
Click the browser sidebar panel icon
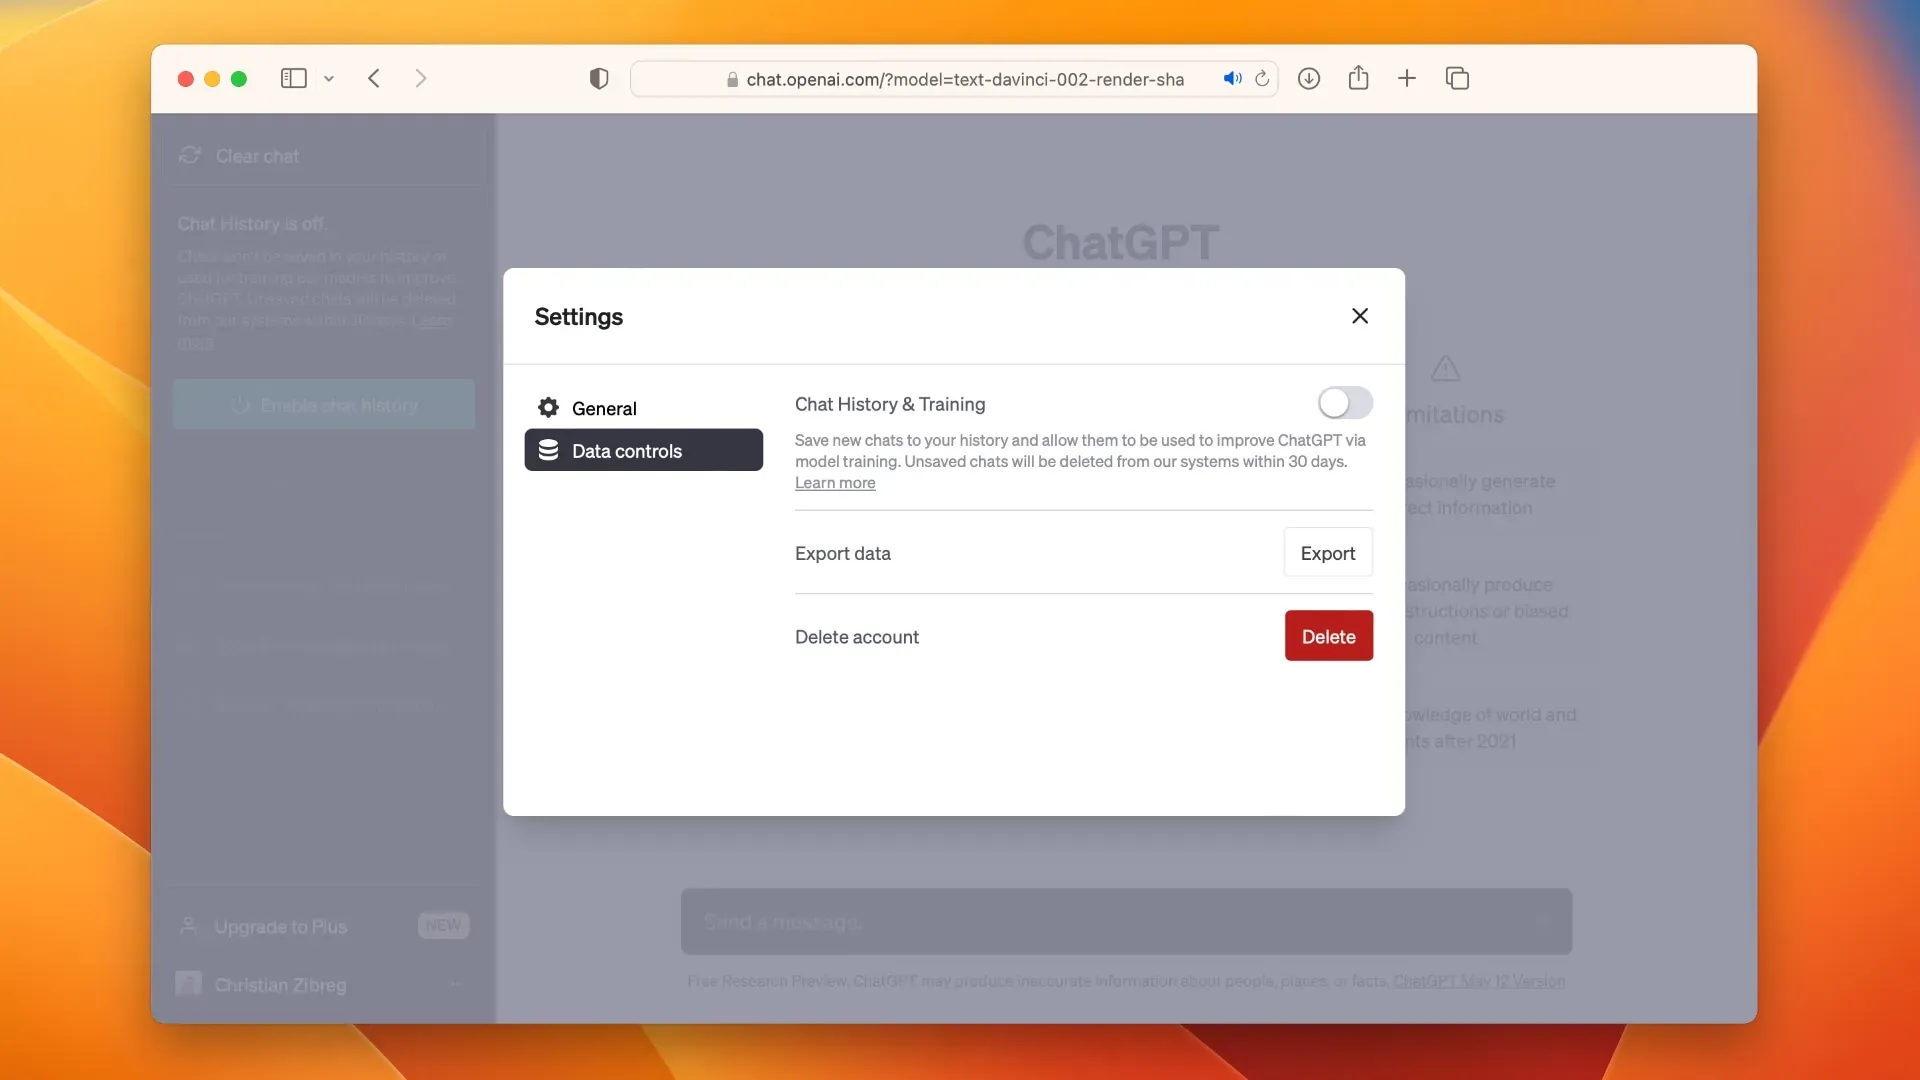(x=293, y=78)
